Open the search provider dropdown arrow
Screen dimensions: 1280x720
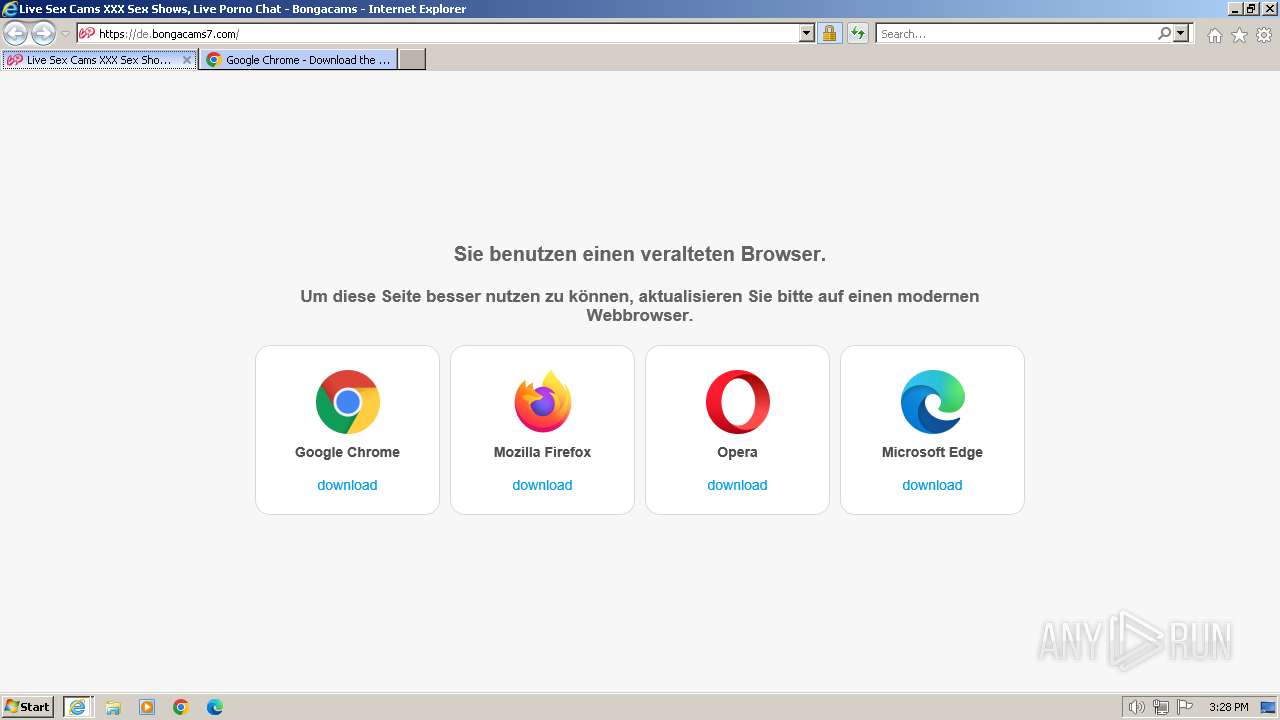click(x=1181, y=34)
